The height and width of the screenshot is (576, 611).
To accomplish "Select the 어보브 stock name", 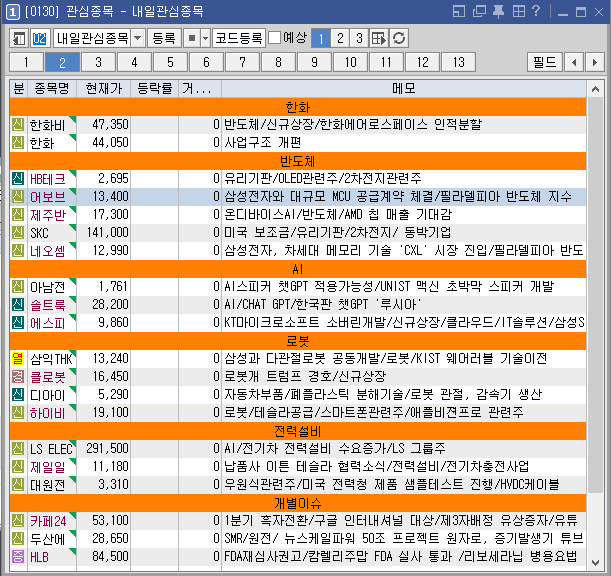I will [x=48, y=197].
